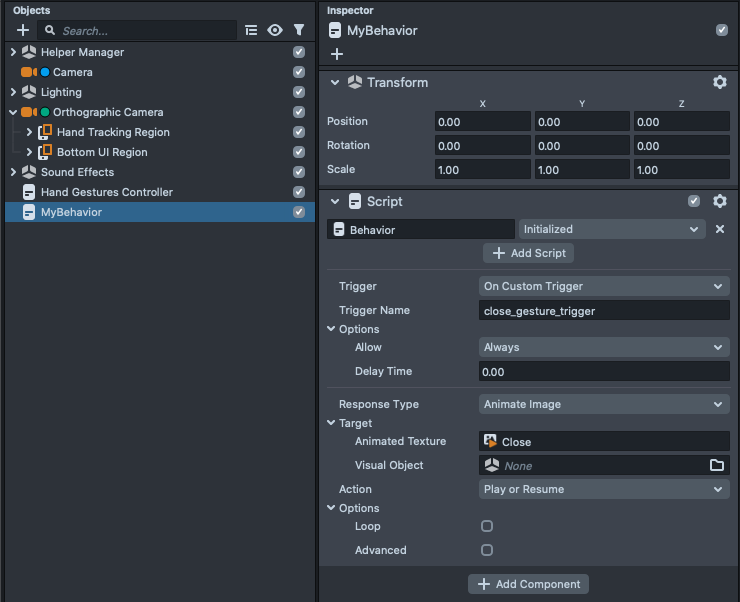Click the hierarchy list view icon beside search
The width and height of the screenshot is (740, 602).
coord(251,31)
